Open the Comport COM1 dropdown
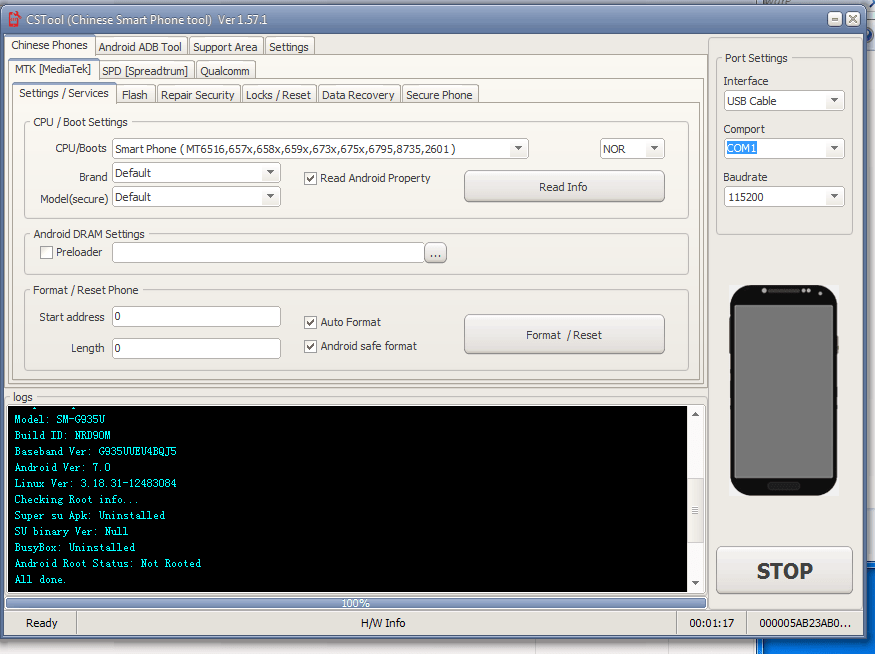 click(834, 148)
